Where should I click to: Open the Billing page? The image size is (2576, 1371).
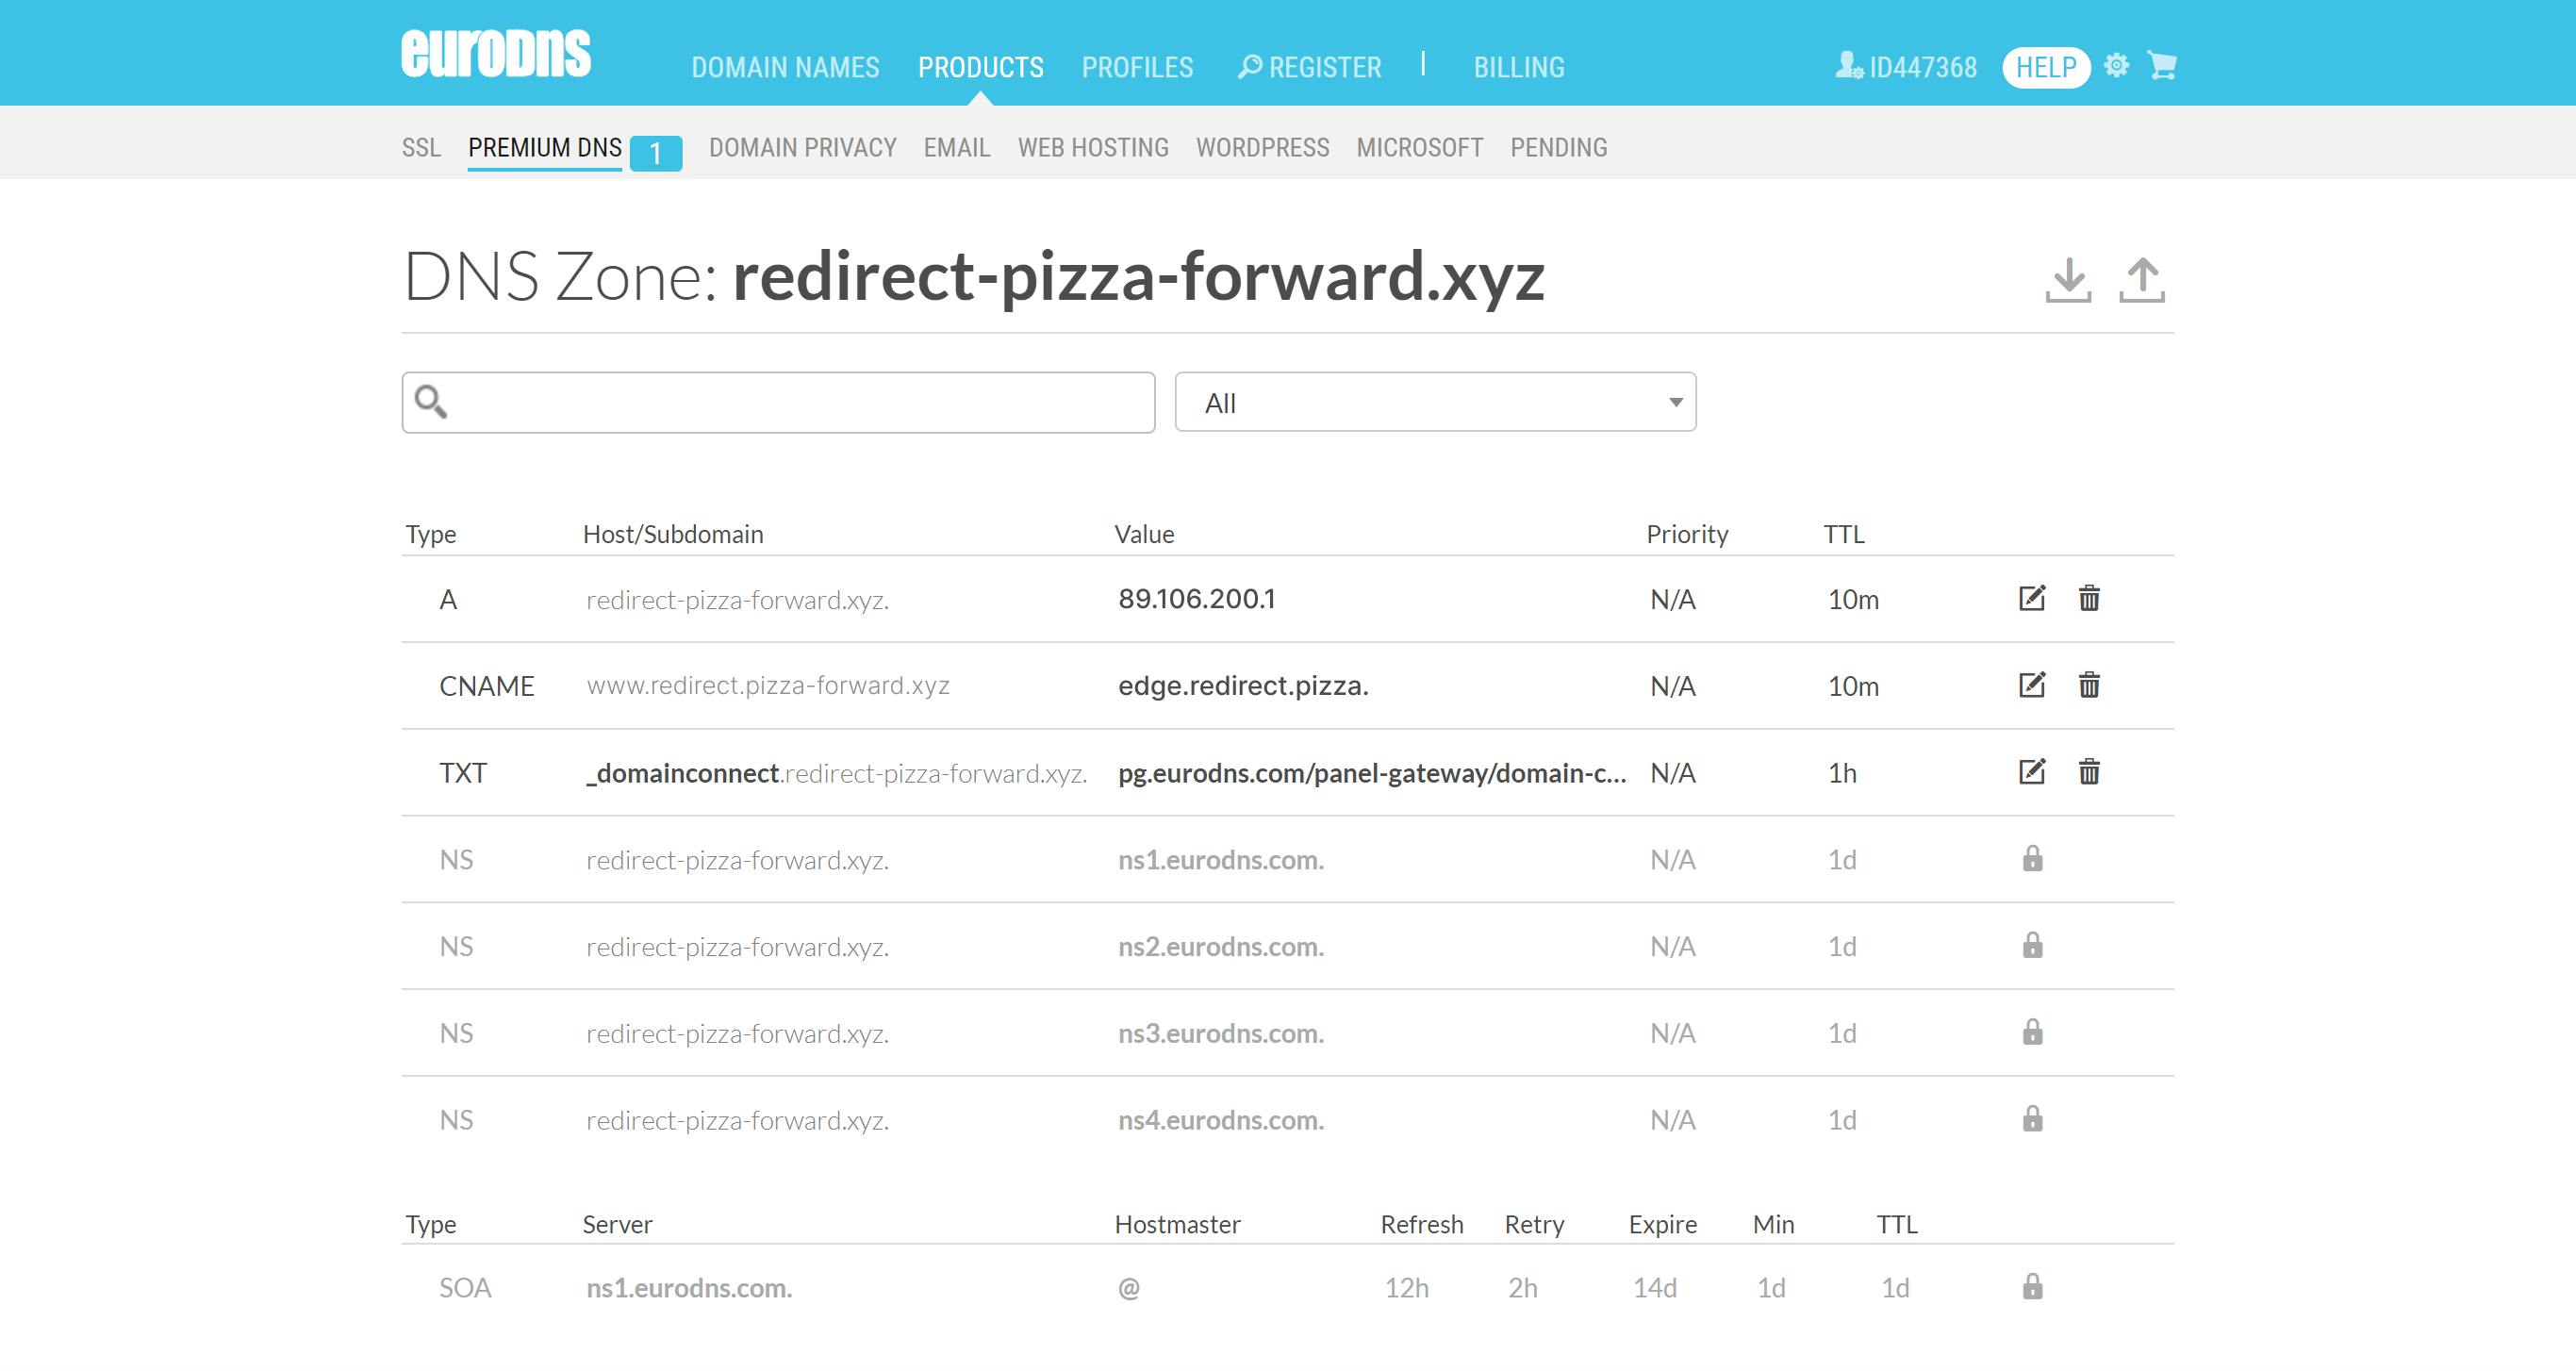click(1518, 67)
